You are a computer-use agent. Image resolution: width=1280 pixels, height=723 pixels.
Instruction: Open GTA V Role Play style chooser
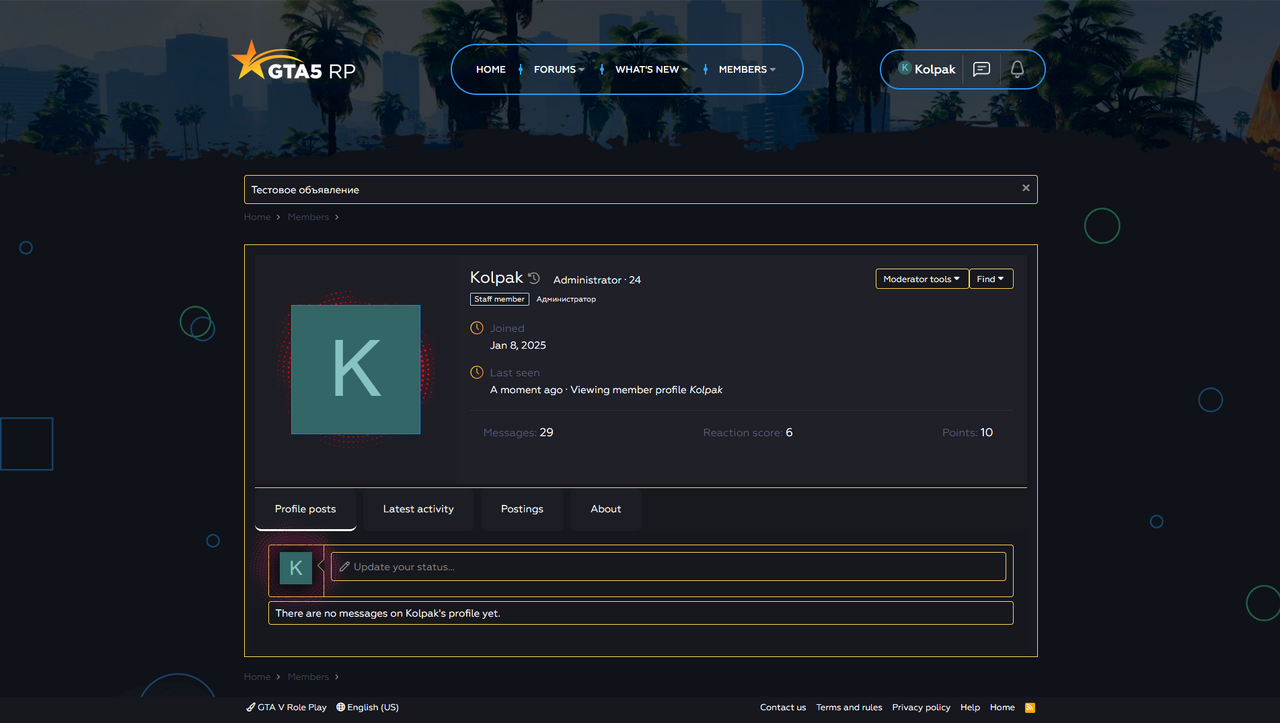click(287, 707)
